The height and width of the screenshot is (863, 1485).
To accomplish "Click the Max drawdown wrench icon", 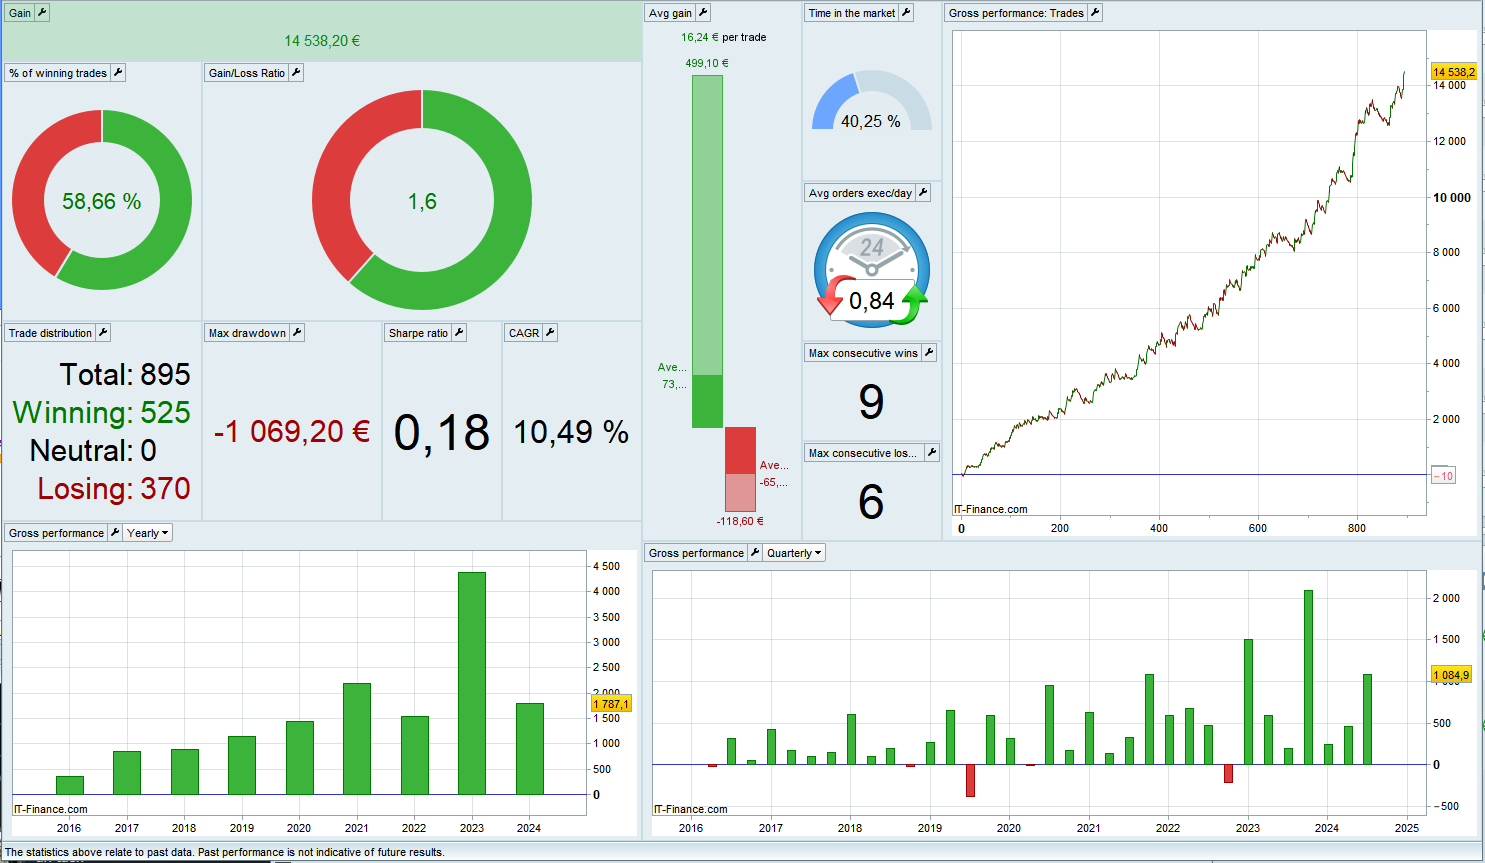I will (x=297, y=333).
